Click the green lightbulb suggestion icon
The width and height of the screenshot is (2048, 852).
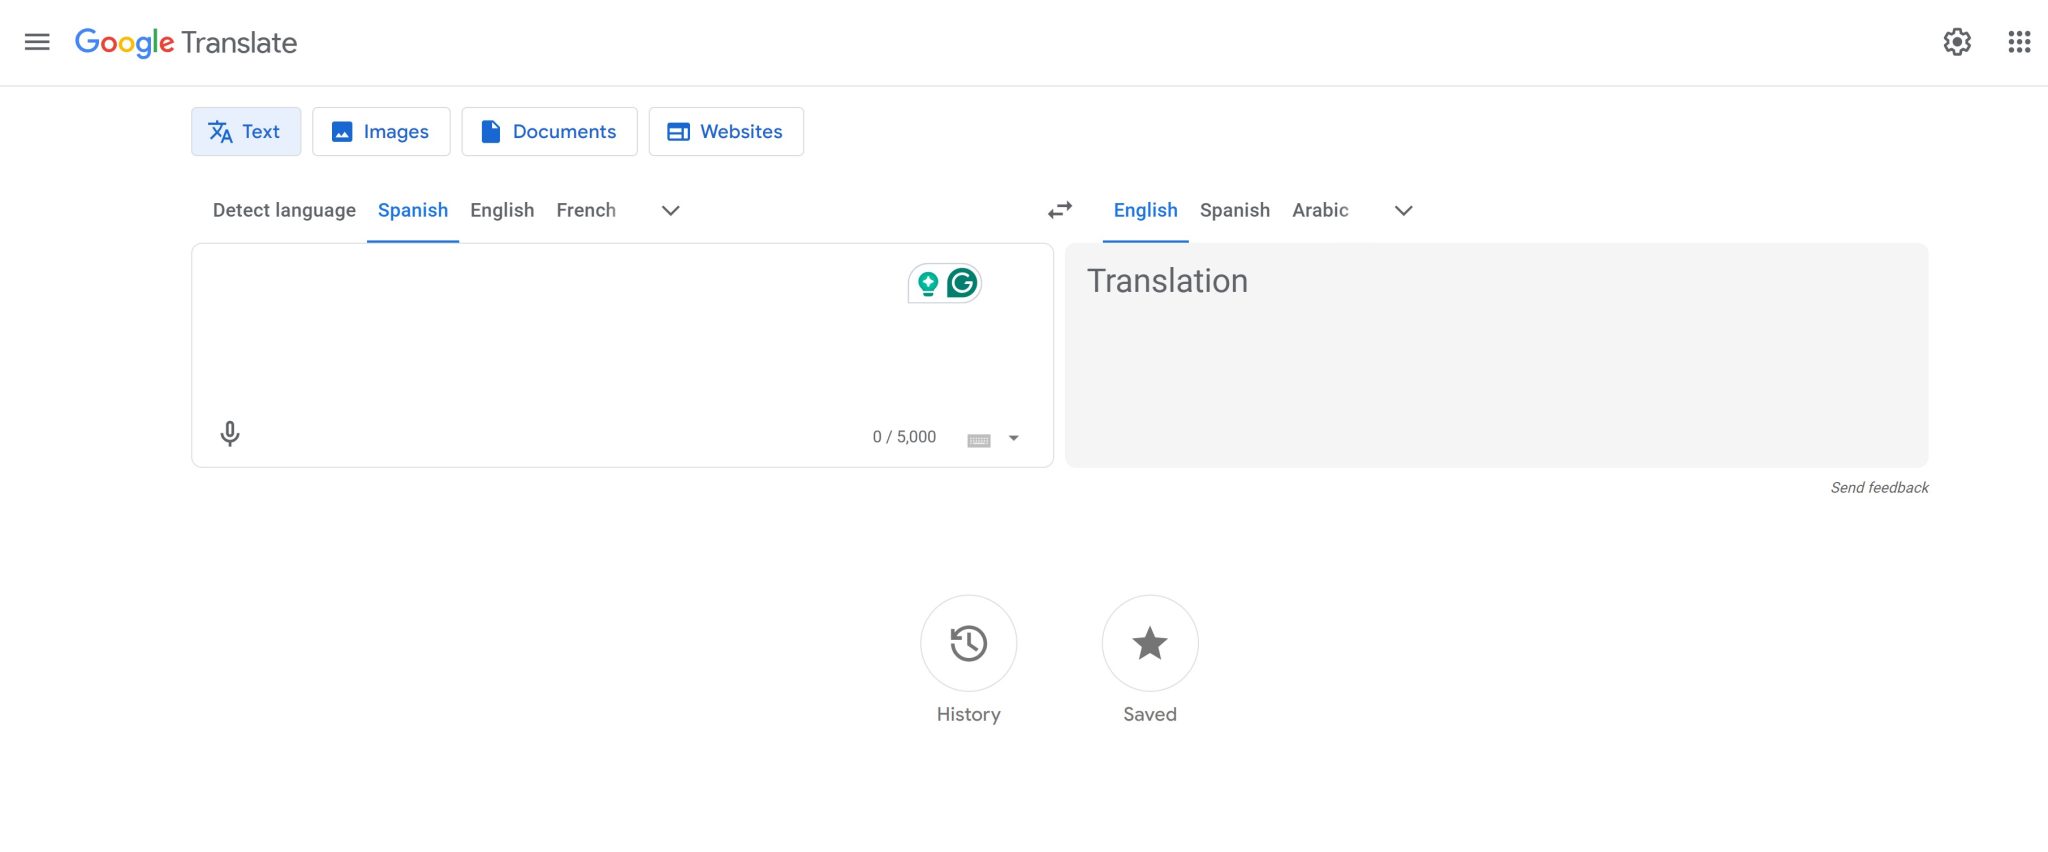click(928, 284)
